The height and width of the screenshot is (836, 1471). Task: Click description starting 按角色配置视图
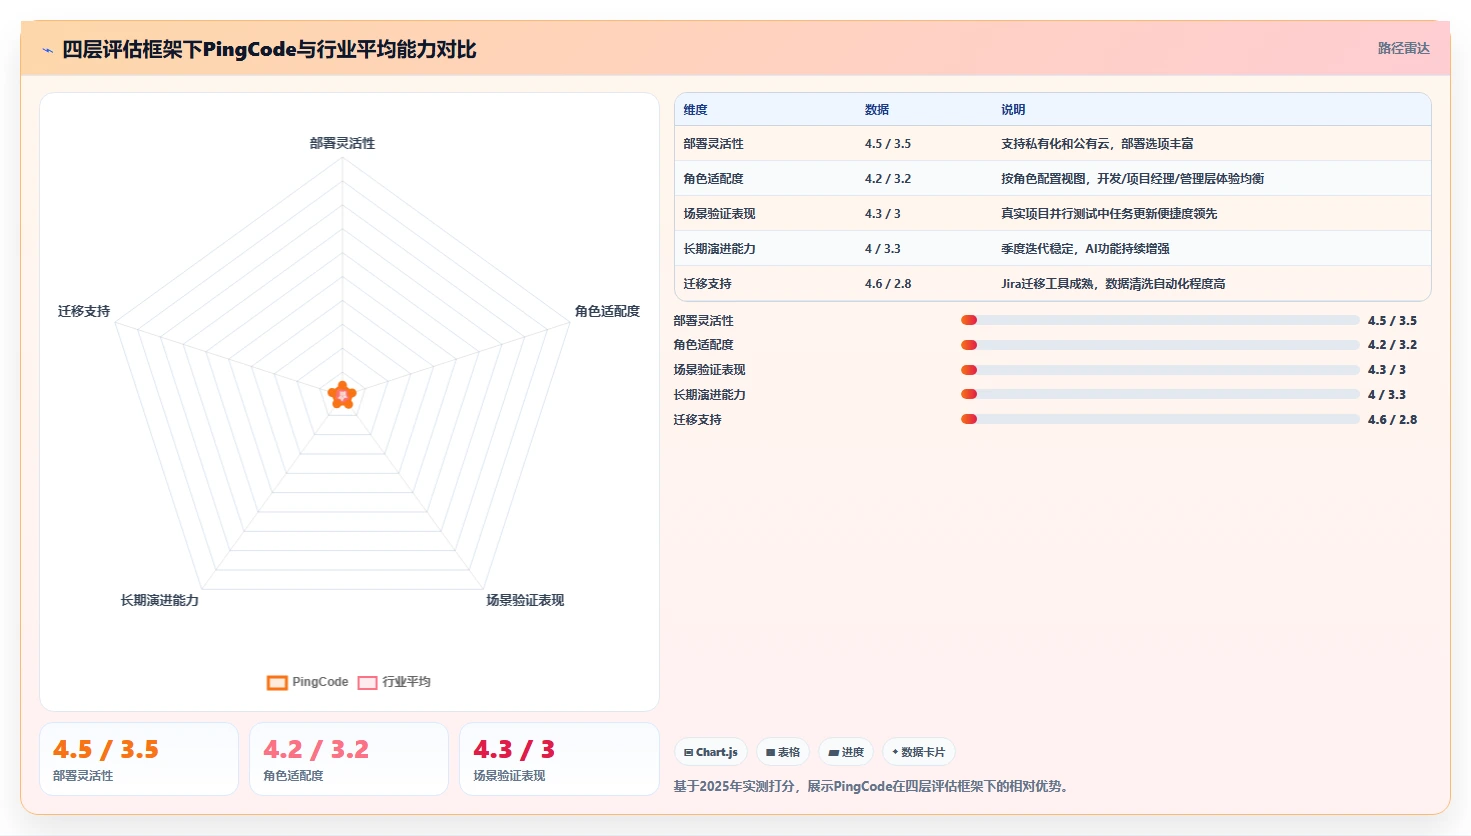[x=1132, y=179]
